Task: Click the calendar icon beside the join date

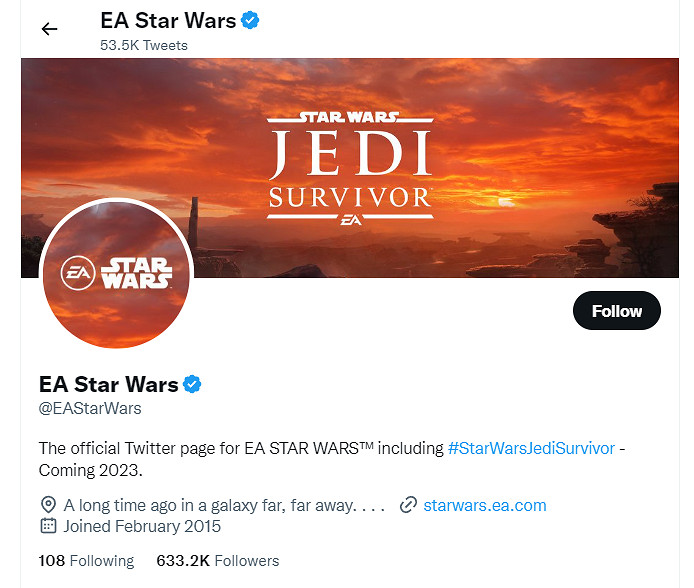Action: tap(48, 526)
